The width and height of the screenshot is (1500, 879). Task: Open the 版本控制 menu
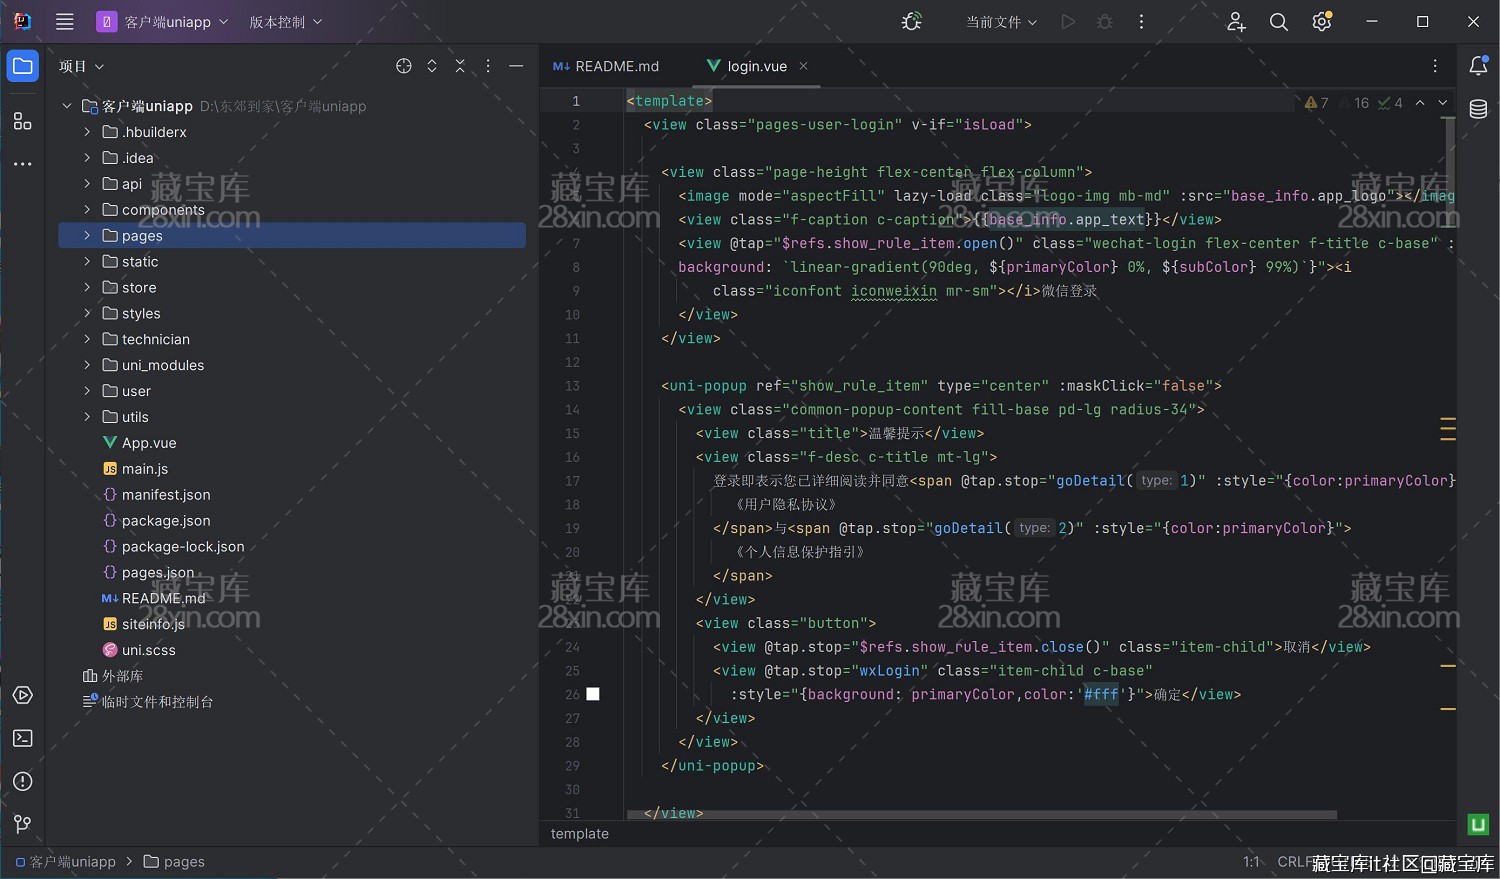(x=285, y=22)
